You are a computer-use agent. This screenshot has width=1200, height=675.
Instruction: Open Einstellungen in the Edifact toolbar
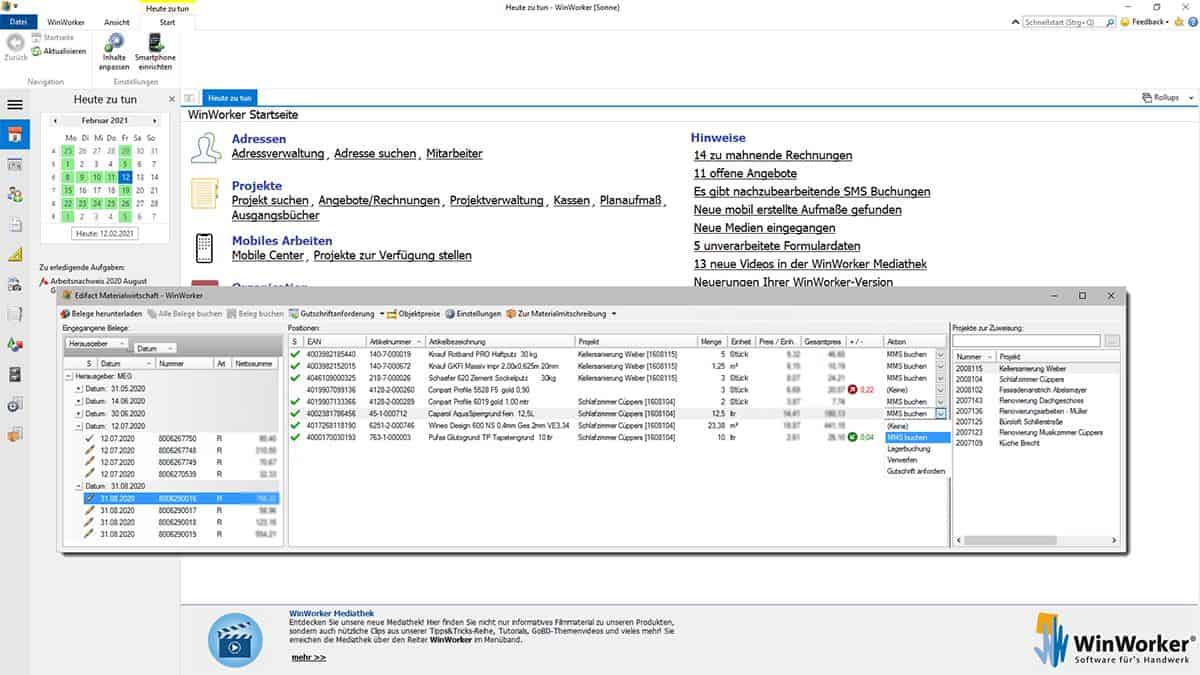[473, 314]
